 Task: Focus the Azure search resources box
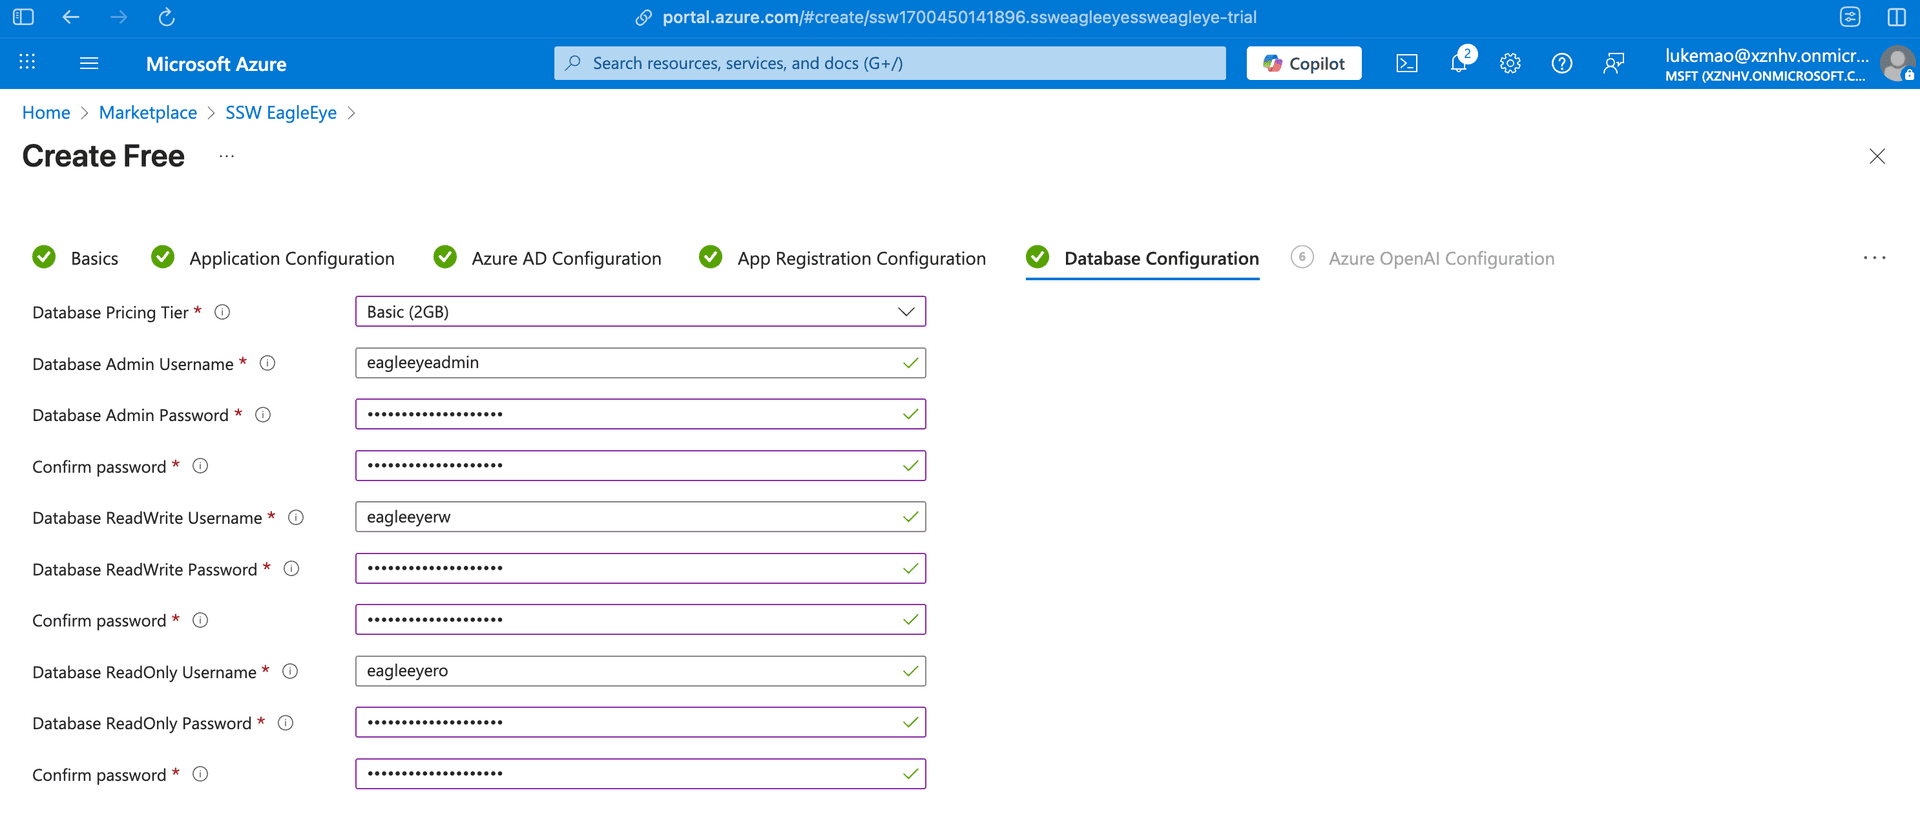click(890, 63)
